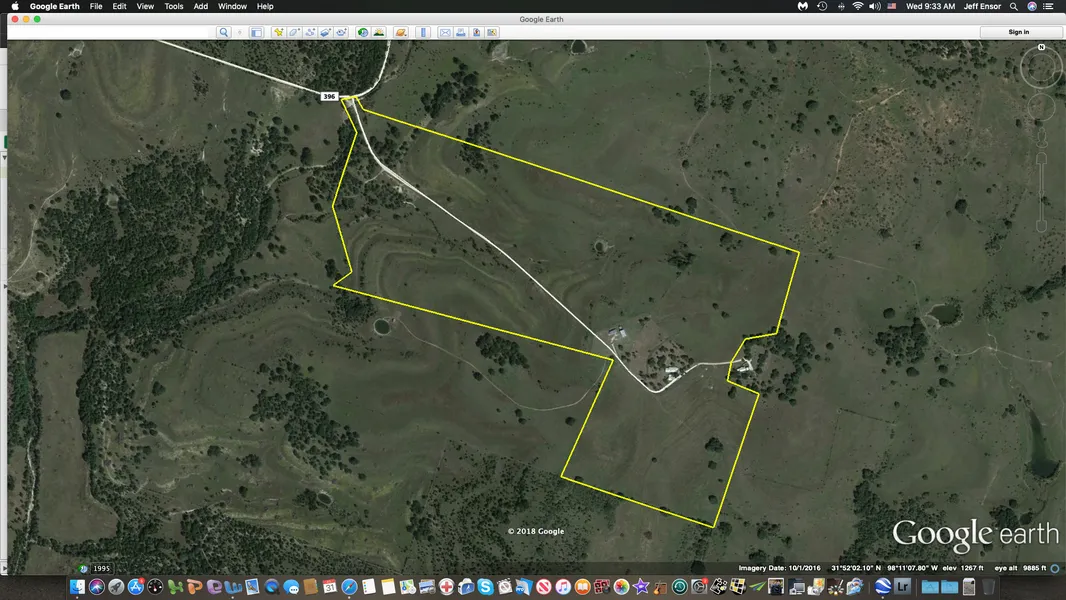Add a new placemark with pushpin icon

click(278, 32)
